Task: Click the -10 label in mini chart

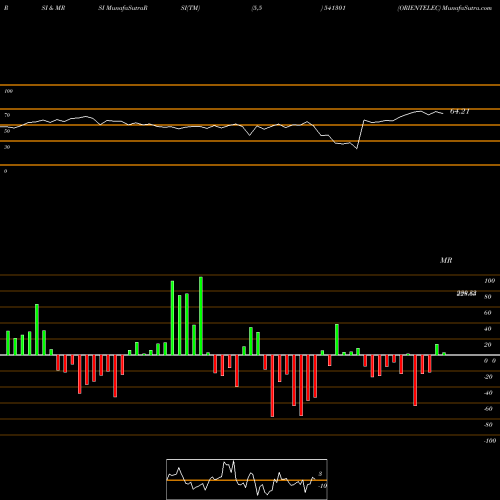Action: 322,486
